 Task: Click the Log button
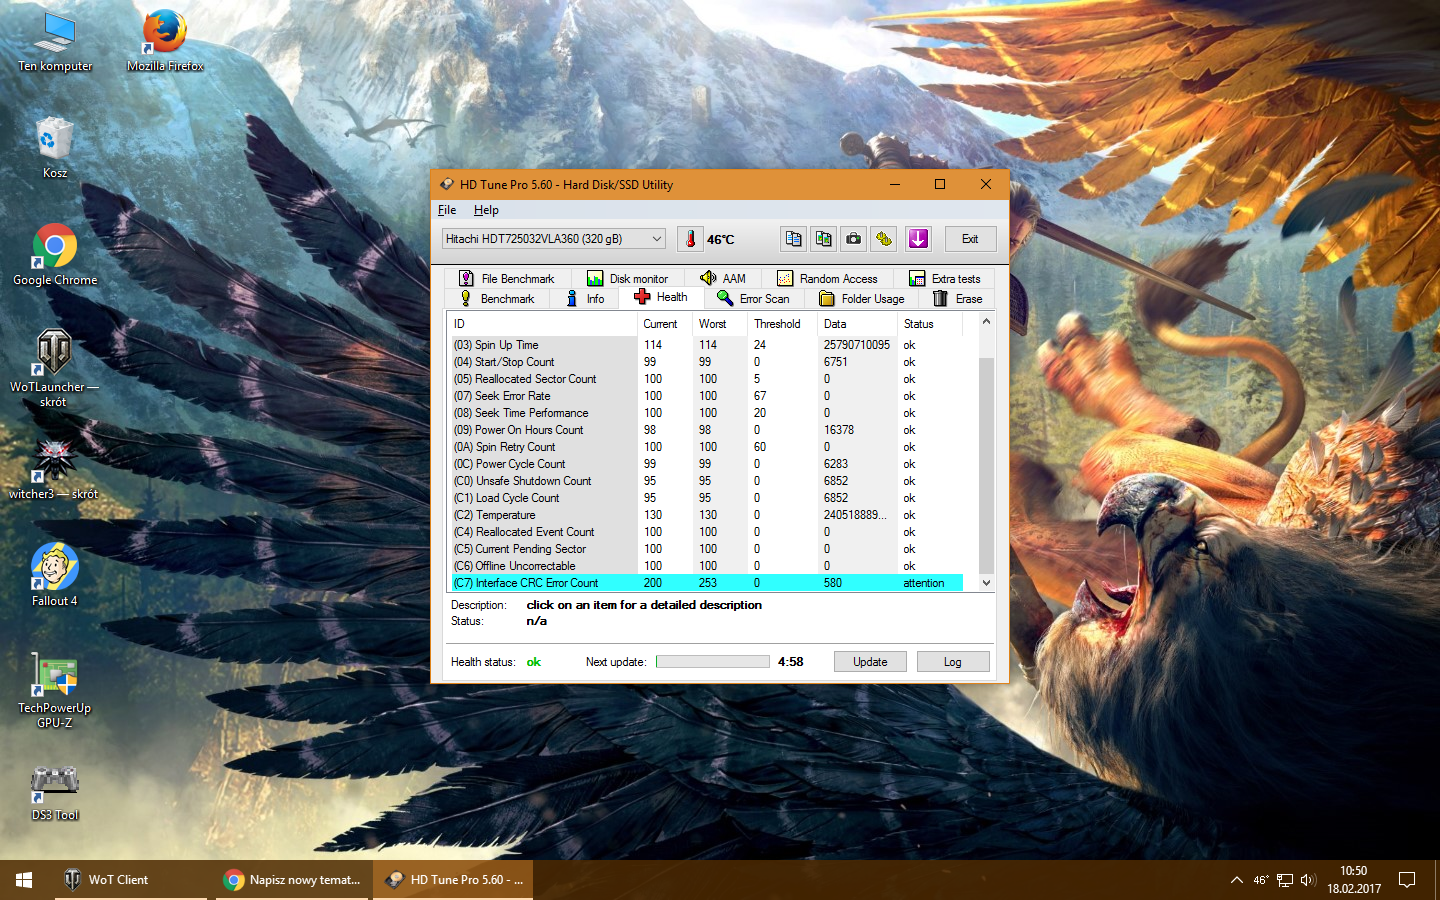[953, 662]
